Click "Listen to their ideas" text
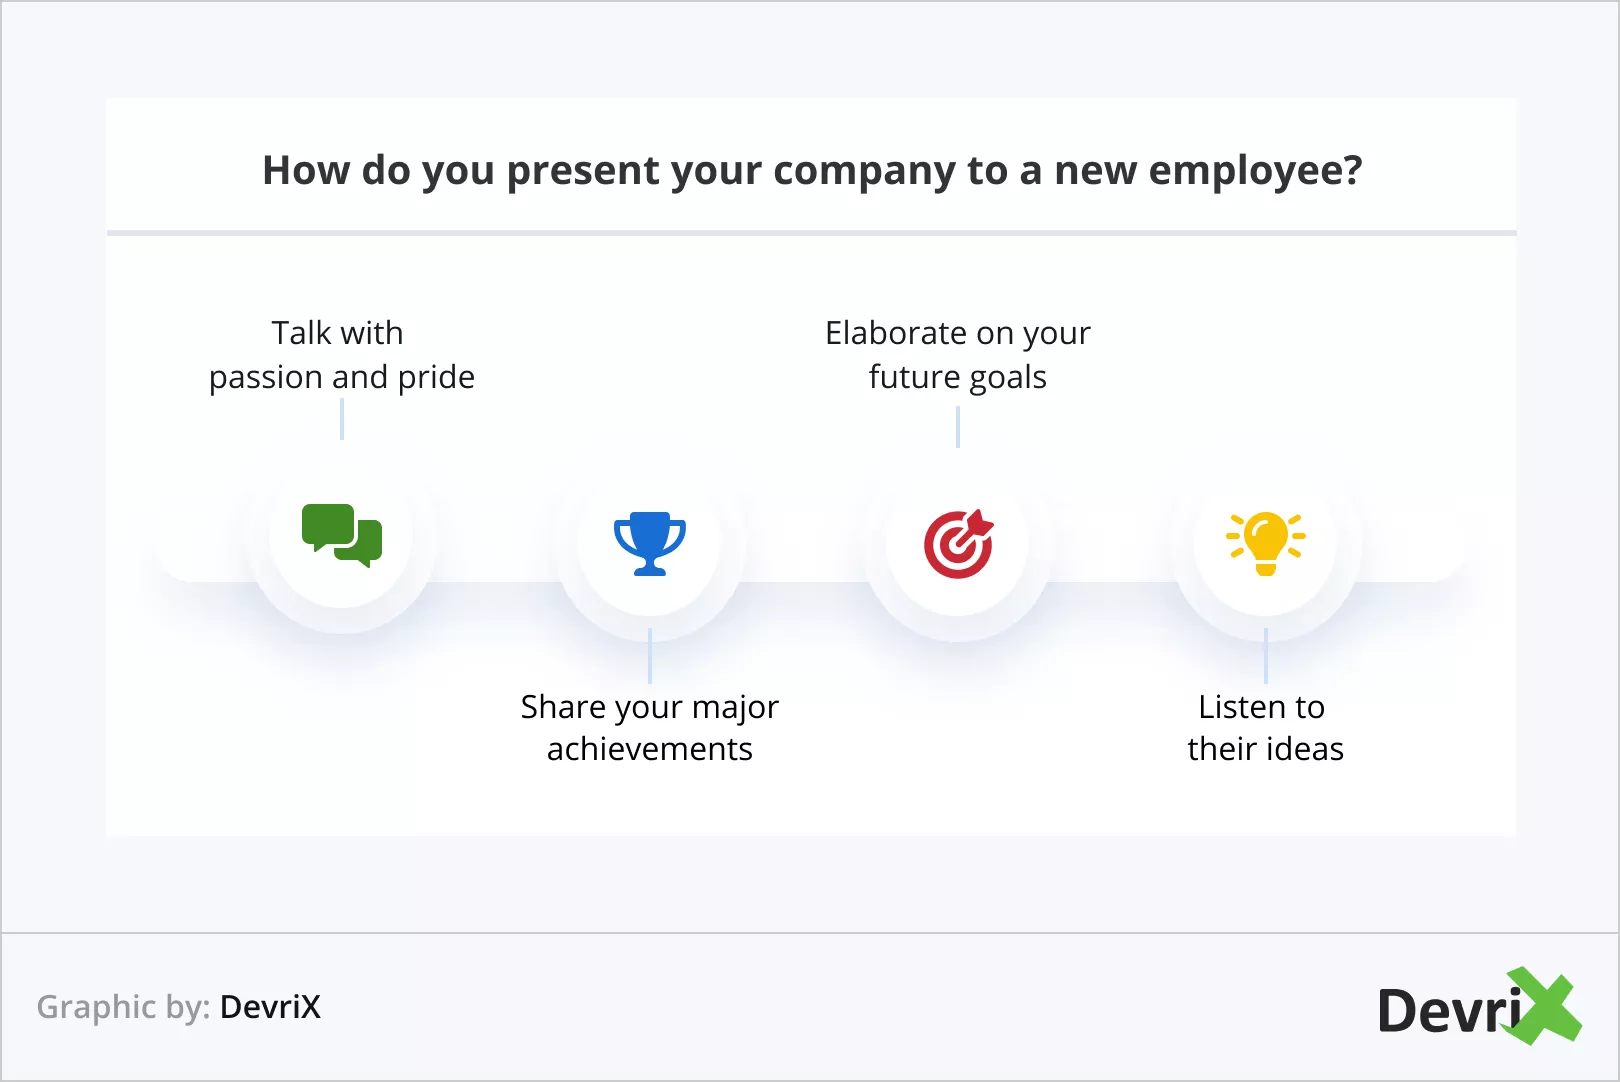This screenshot has width=1620, height=1082. [1265, 727]
